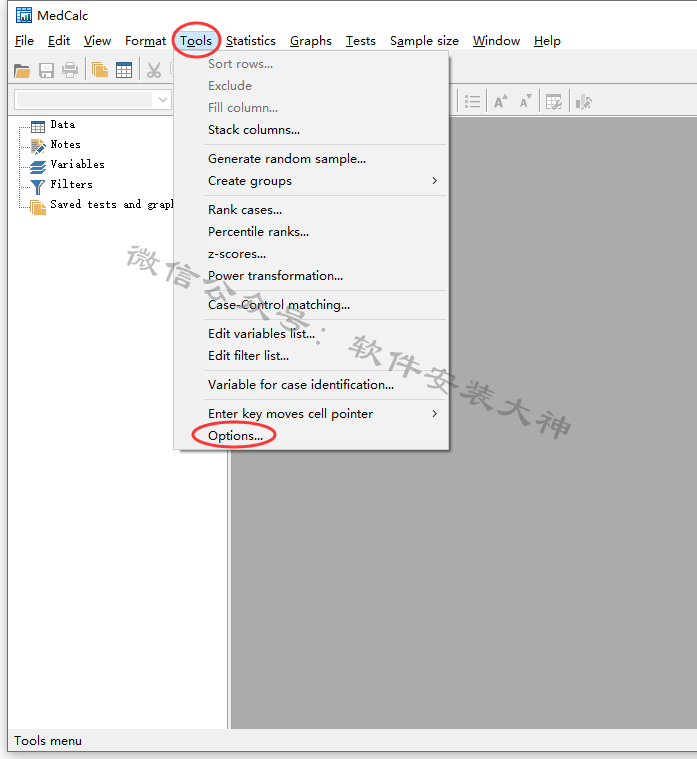The width and height of the screenshot is (697, 759).
Task: Click the Print icon in toolbar
Action: tap(70, 71)
